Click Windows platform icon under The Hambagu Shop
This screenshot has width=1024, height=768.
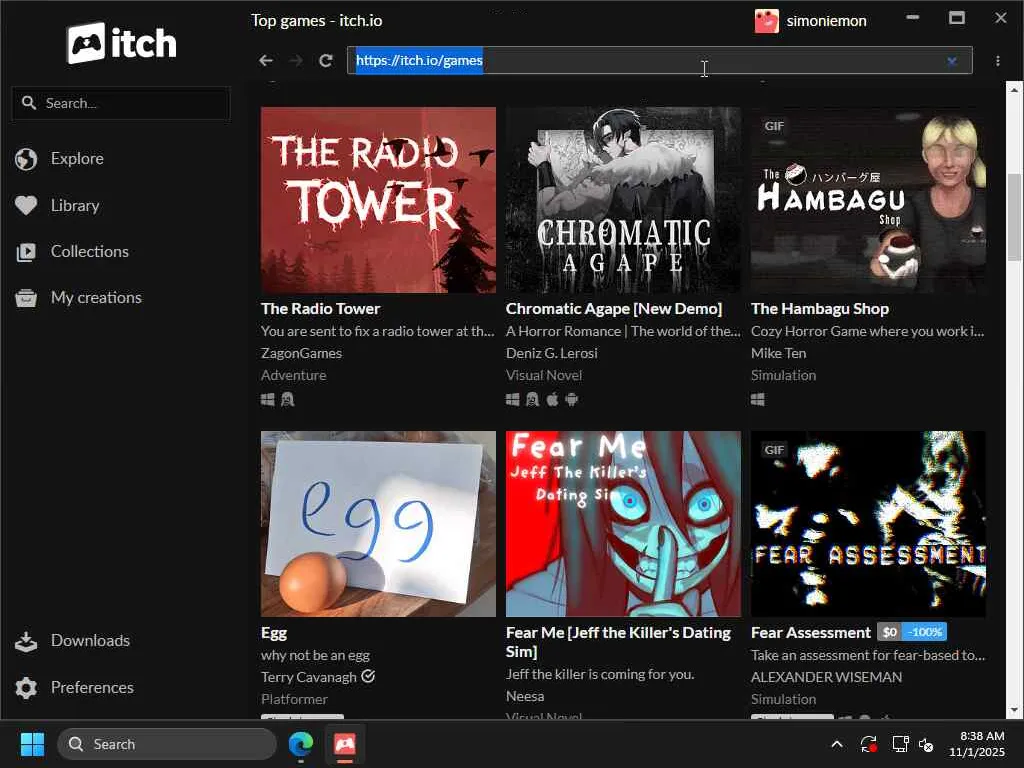[x=758, y=399]
